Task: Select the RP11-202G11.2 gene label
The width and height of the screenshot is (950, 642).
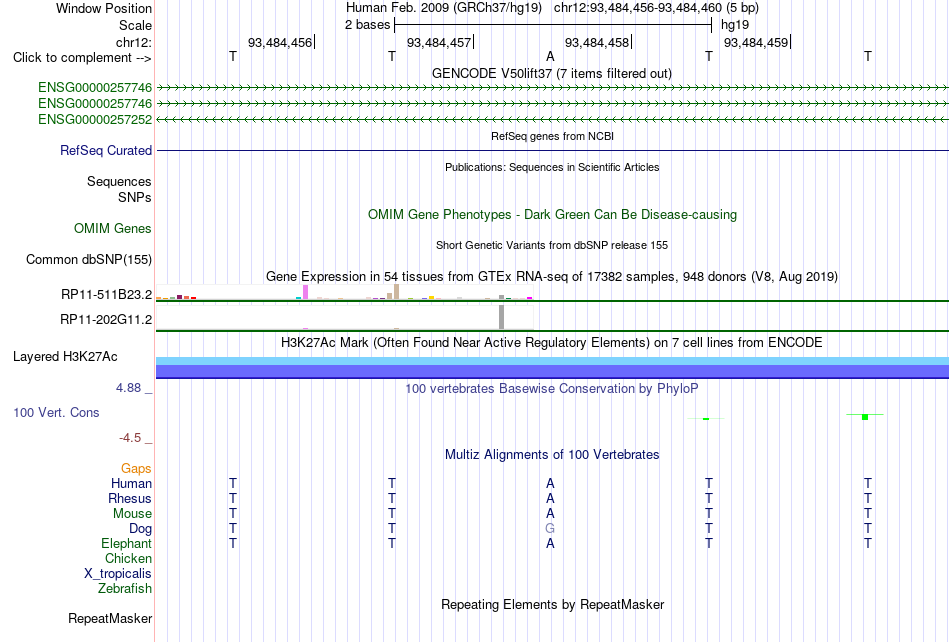Action: 106,319
